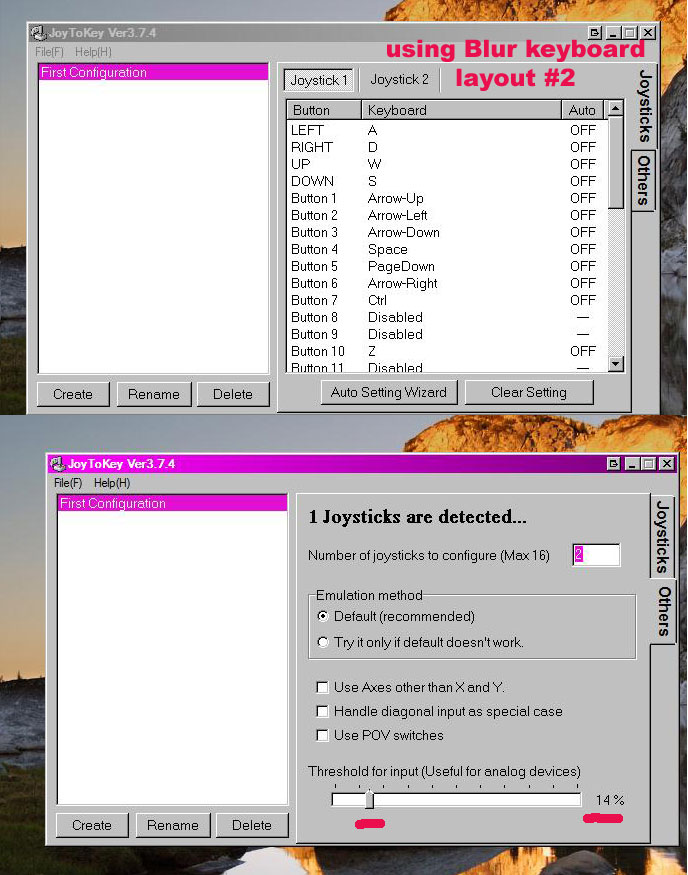Select Button 9 Disabled row
The height and width of the screenshot is (875, 688).
tap(446, 334)
